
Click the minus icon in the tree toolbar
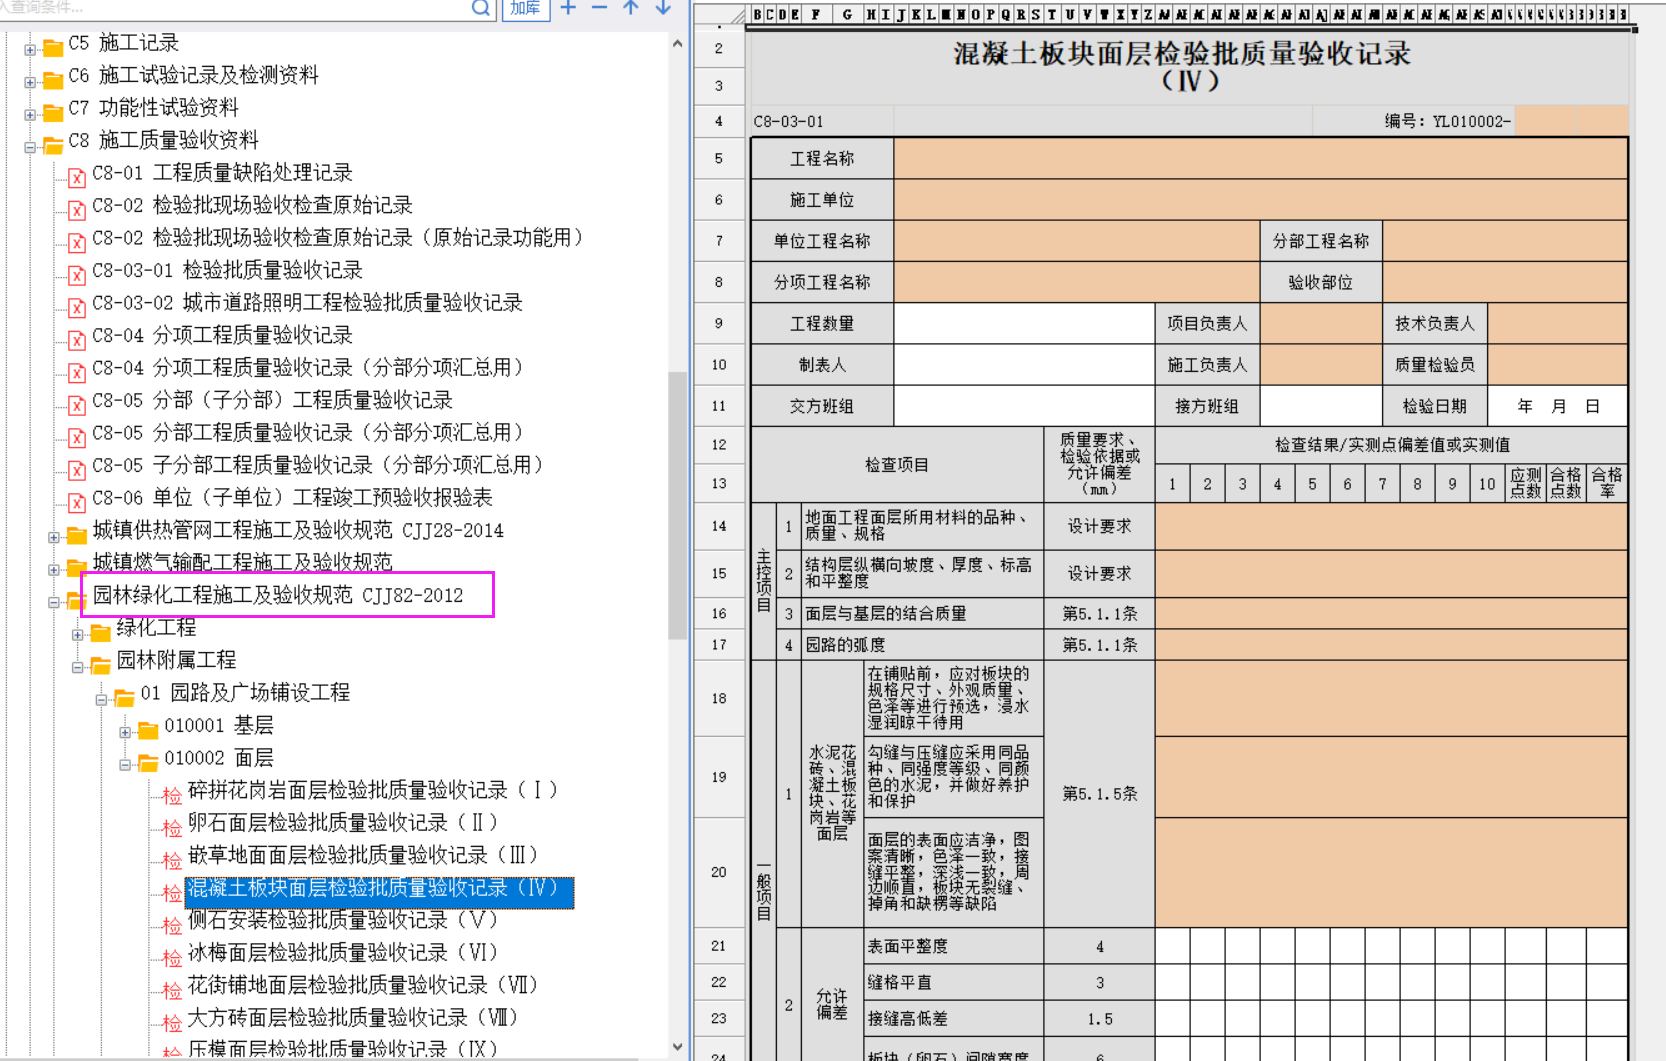[x=600, y=8]
